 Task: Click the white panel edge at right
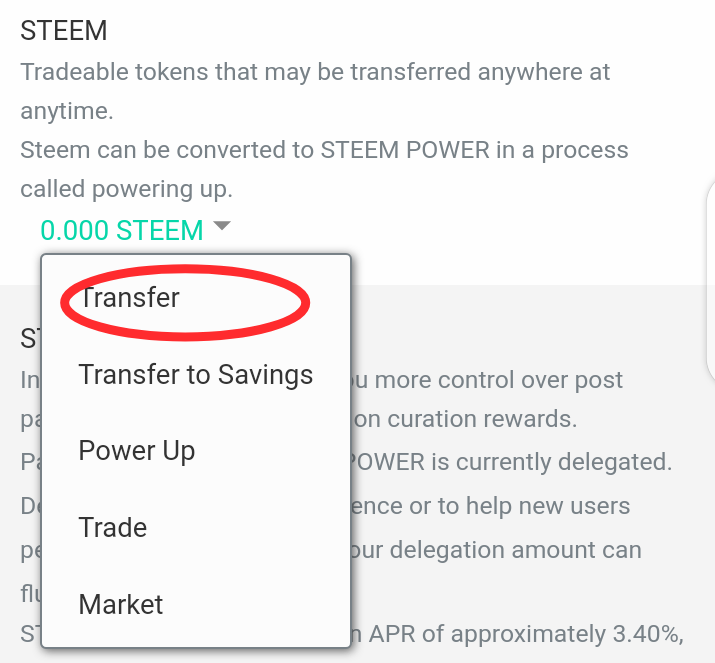[x=710, y=280]
